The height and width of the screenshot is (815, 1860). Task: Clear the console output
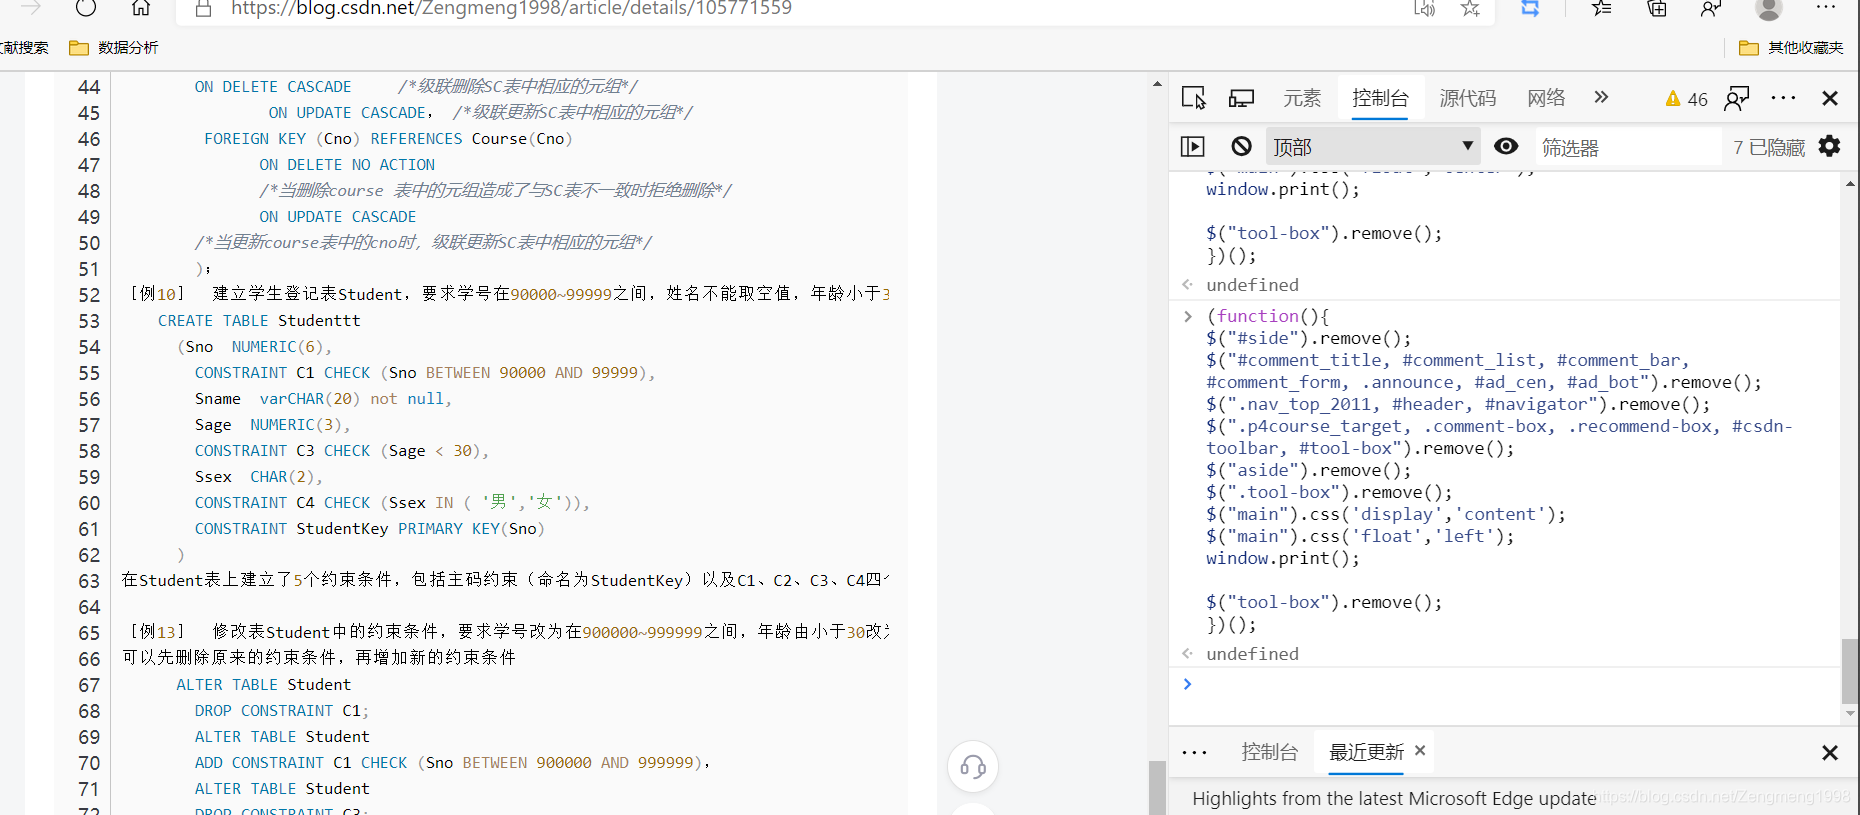click(1241, 147)
